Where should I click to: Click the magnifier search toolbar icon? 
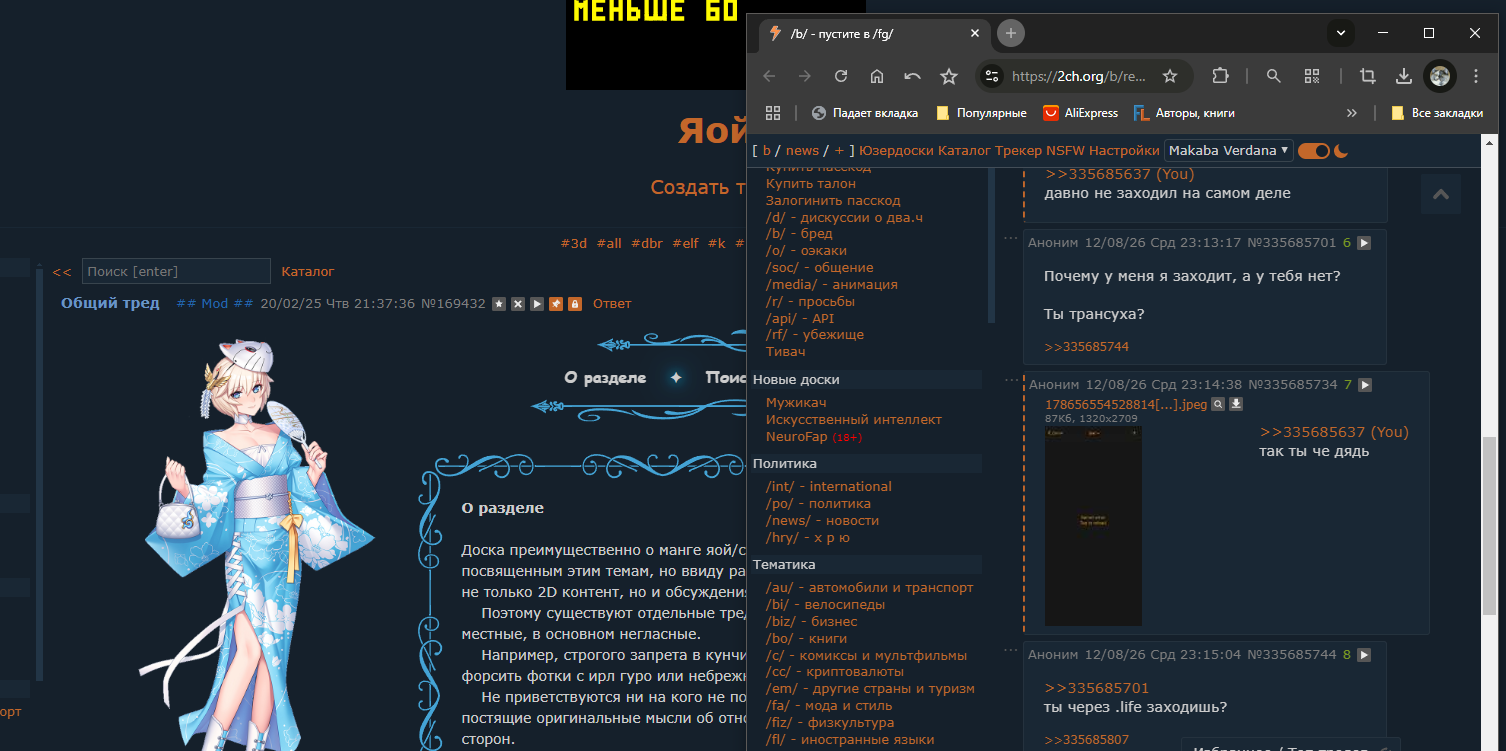(1274, 76)
